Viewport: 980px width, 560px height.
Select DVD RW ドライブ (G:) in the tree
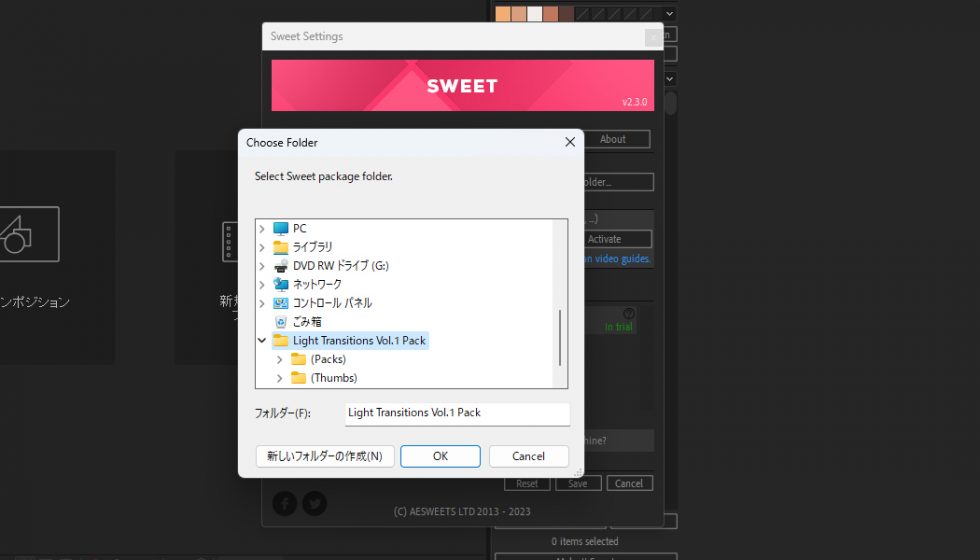pyautogui.click(x=341, y=266)
